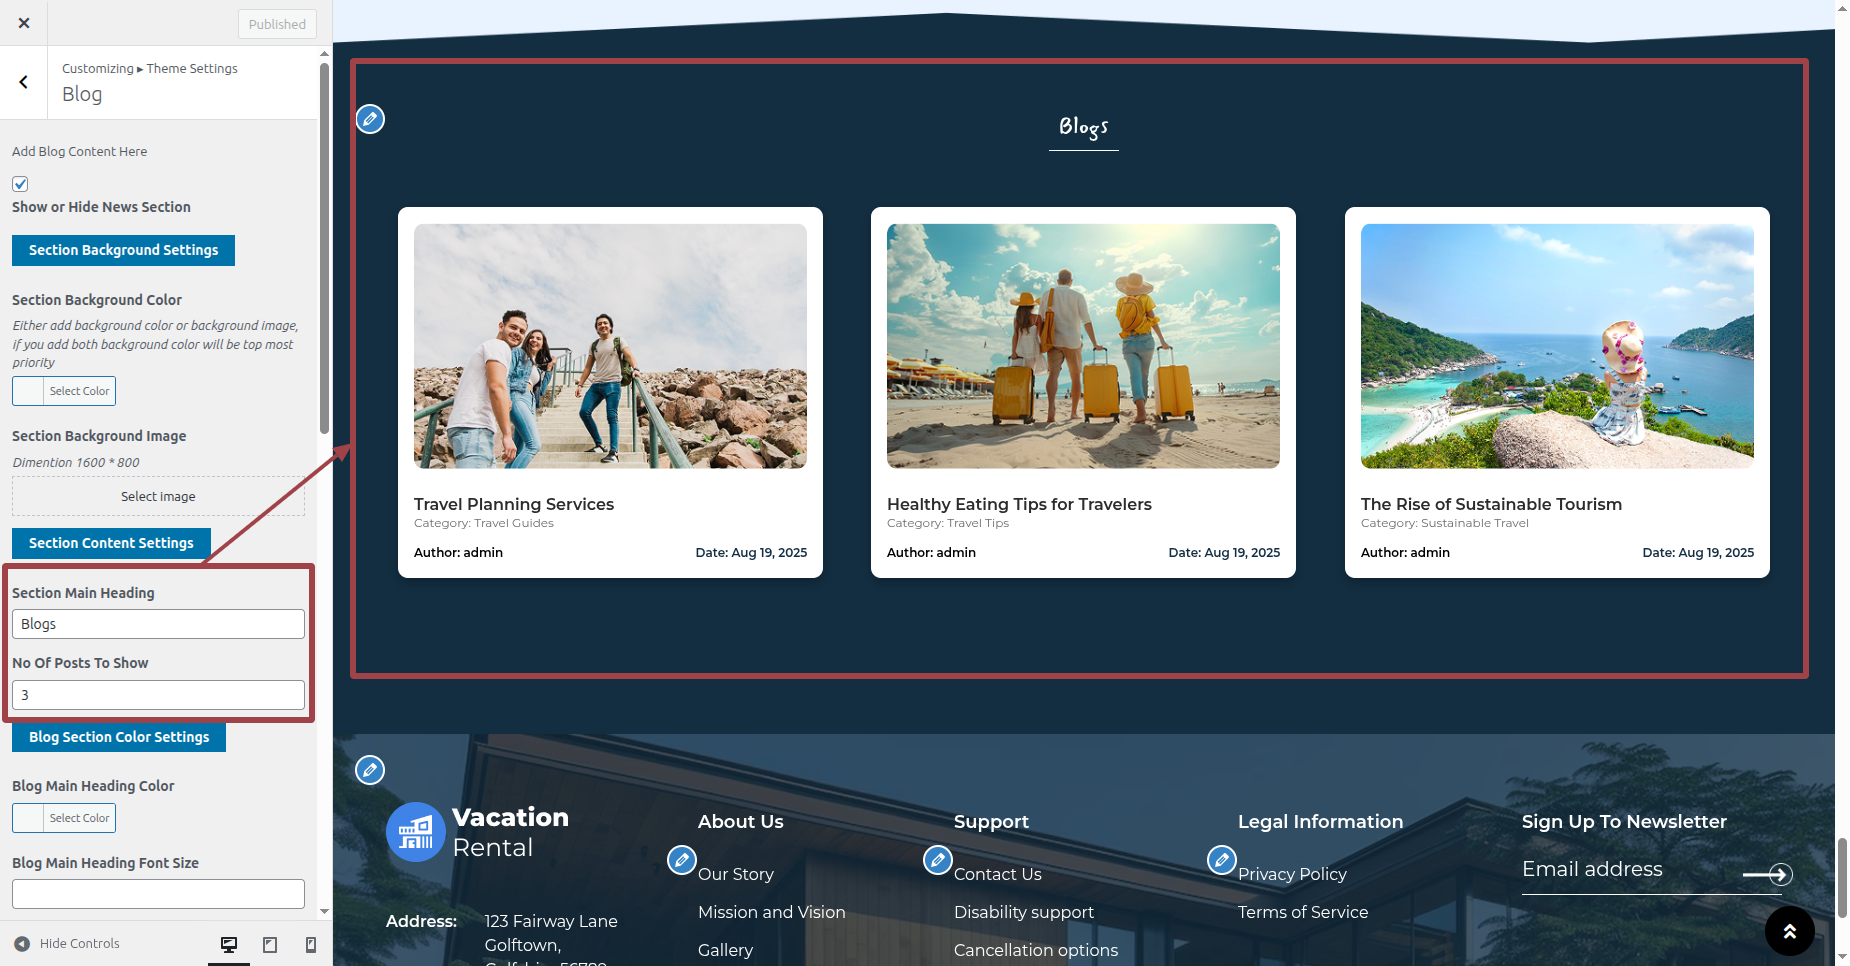The height and width of the screenshot is (966, 1850).
Task: Click the edit pencil icon beside Blogs section
Action: (370, 119)
